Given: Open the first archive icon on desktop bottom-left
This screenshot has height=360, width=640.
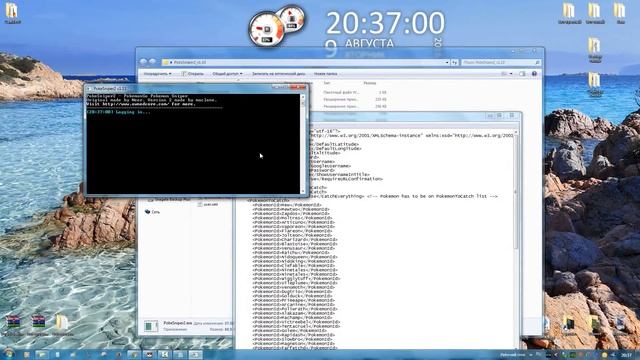Looking at the screenshot, I should (13, 322).
